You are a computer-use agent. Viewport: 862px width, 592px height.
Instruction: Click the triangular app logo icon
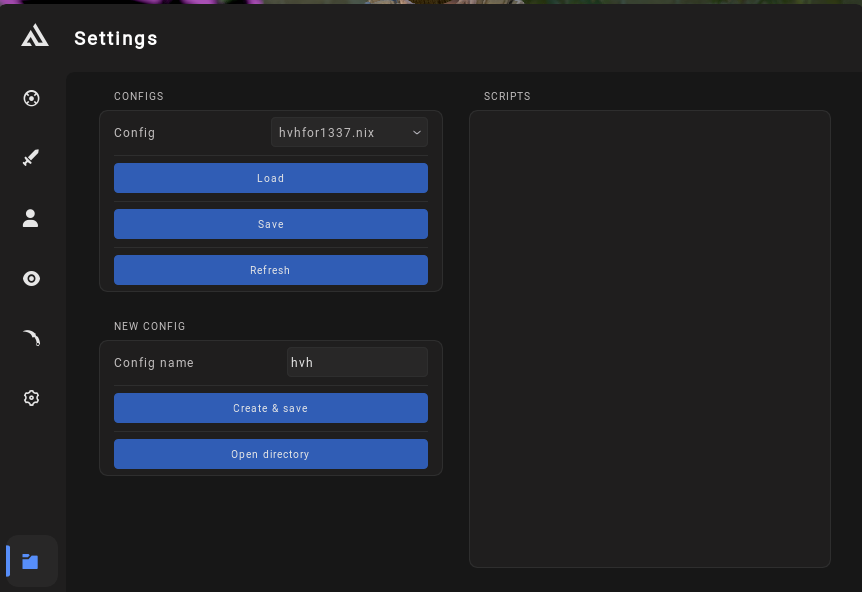click(35, 36)
